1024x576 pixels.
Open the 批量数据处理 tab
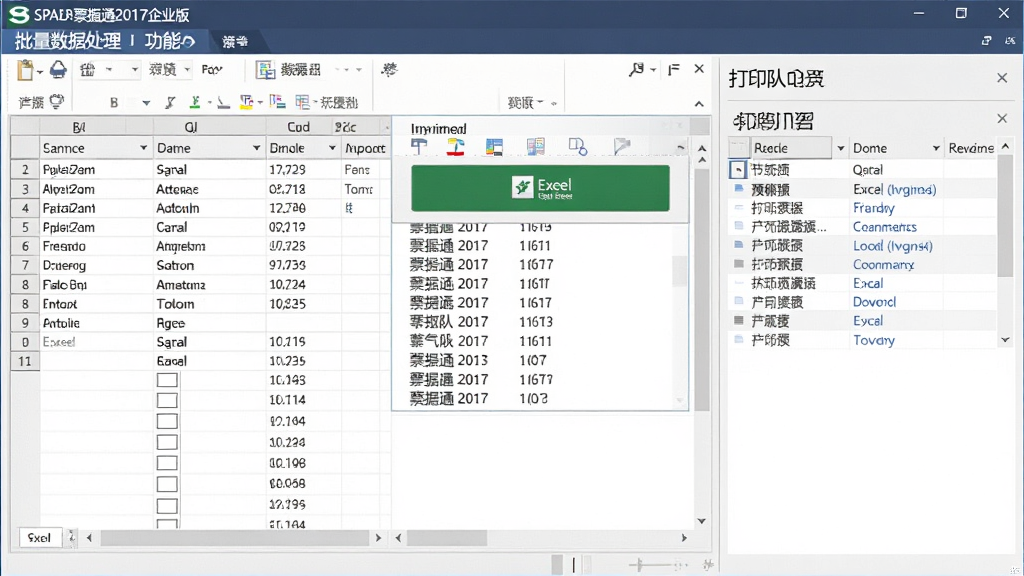(68, 41)
